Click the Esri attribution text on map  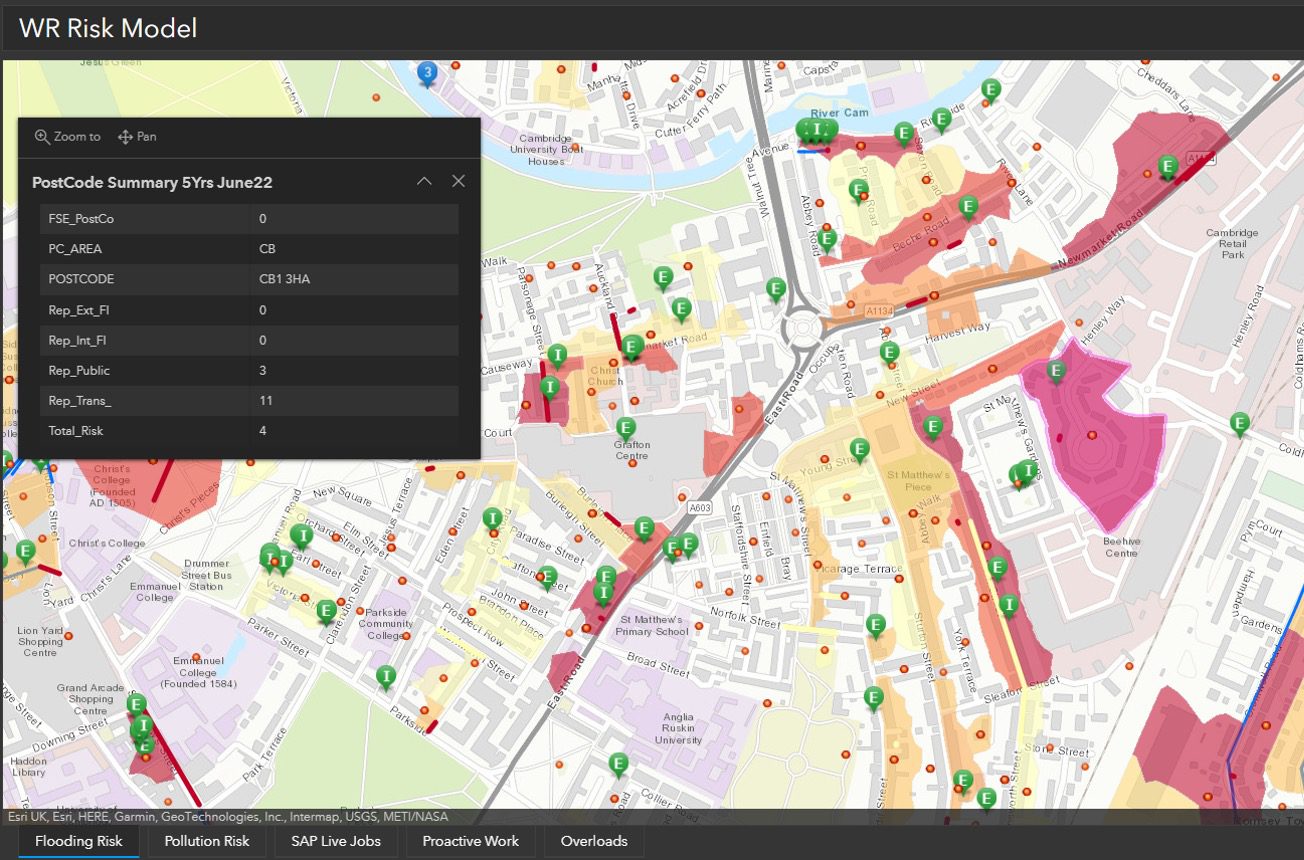click(228, 816)
